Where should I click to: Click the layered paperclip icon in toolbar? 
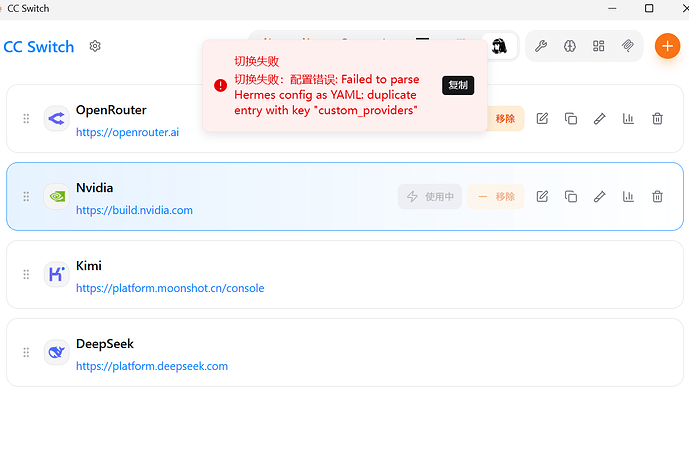point(627,46)
